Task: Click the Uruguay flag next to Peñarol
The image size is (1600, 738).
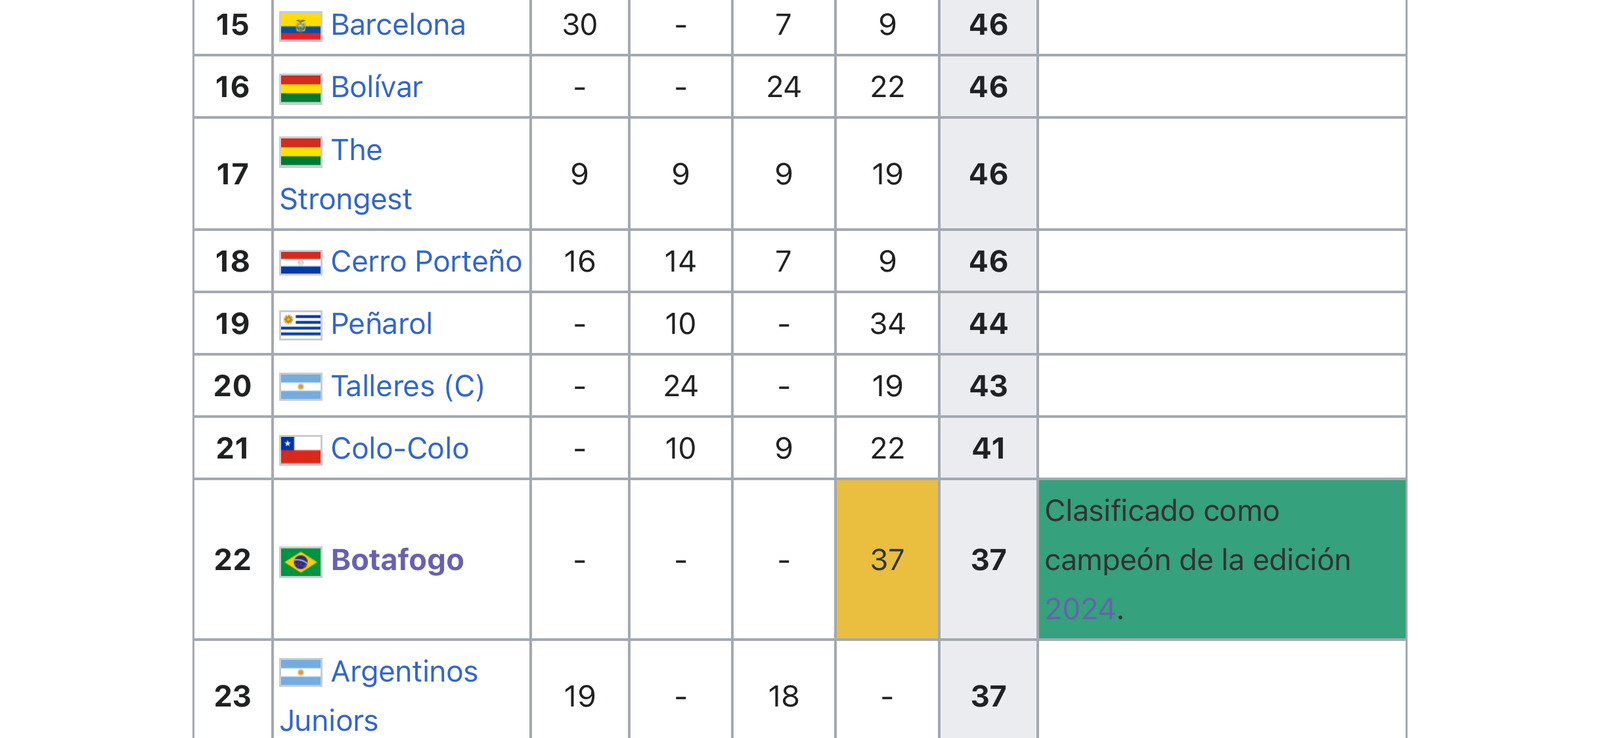Action: click(x=300, y=325)
